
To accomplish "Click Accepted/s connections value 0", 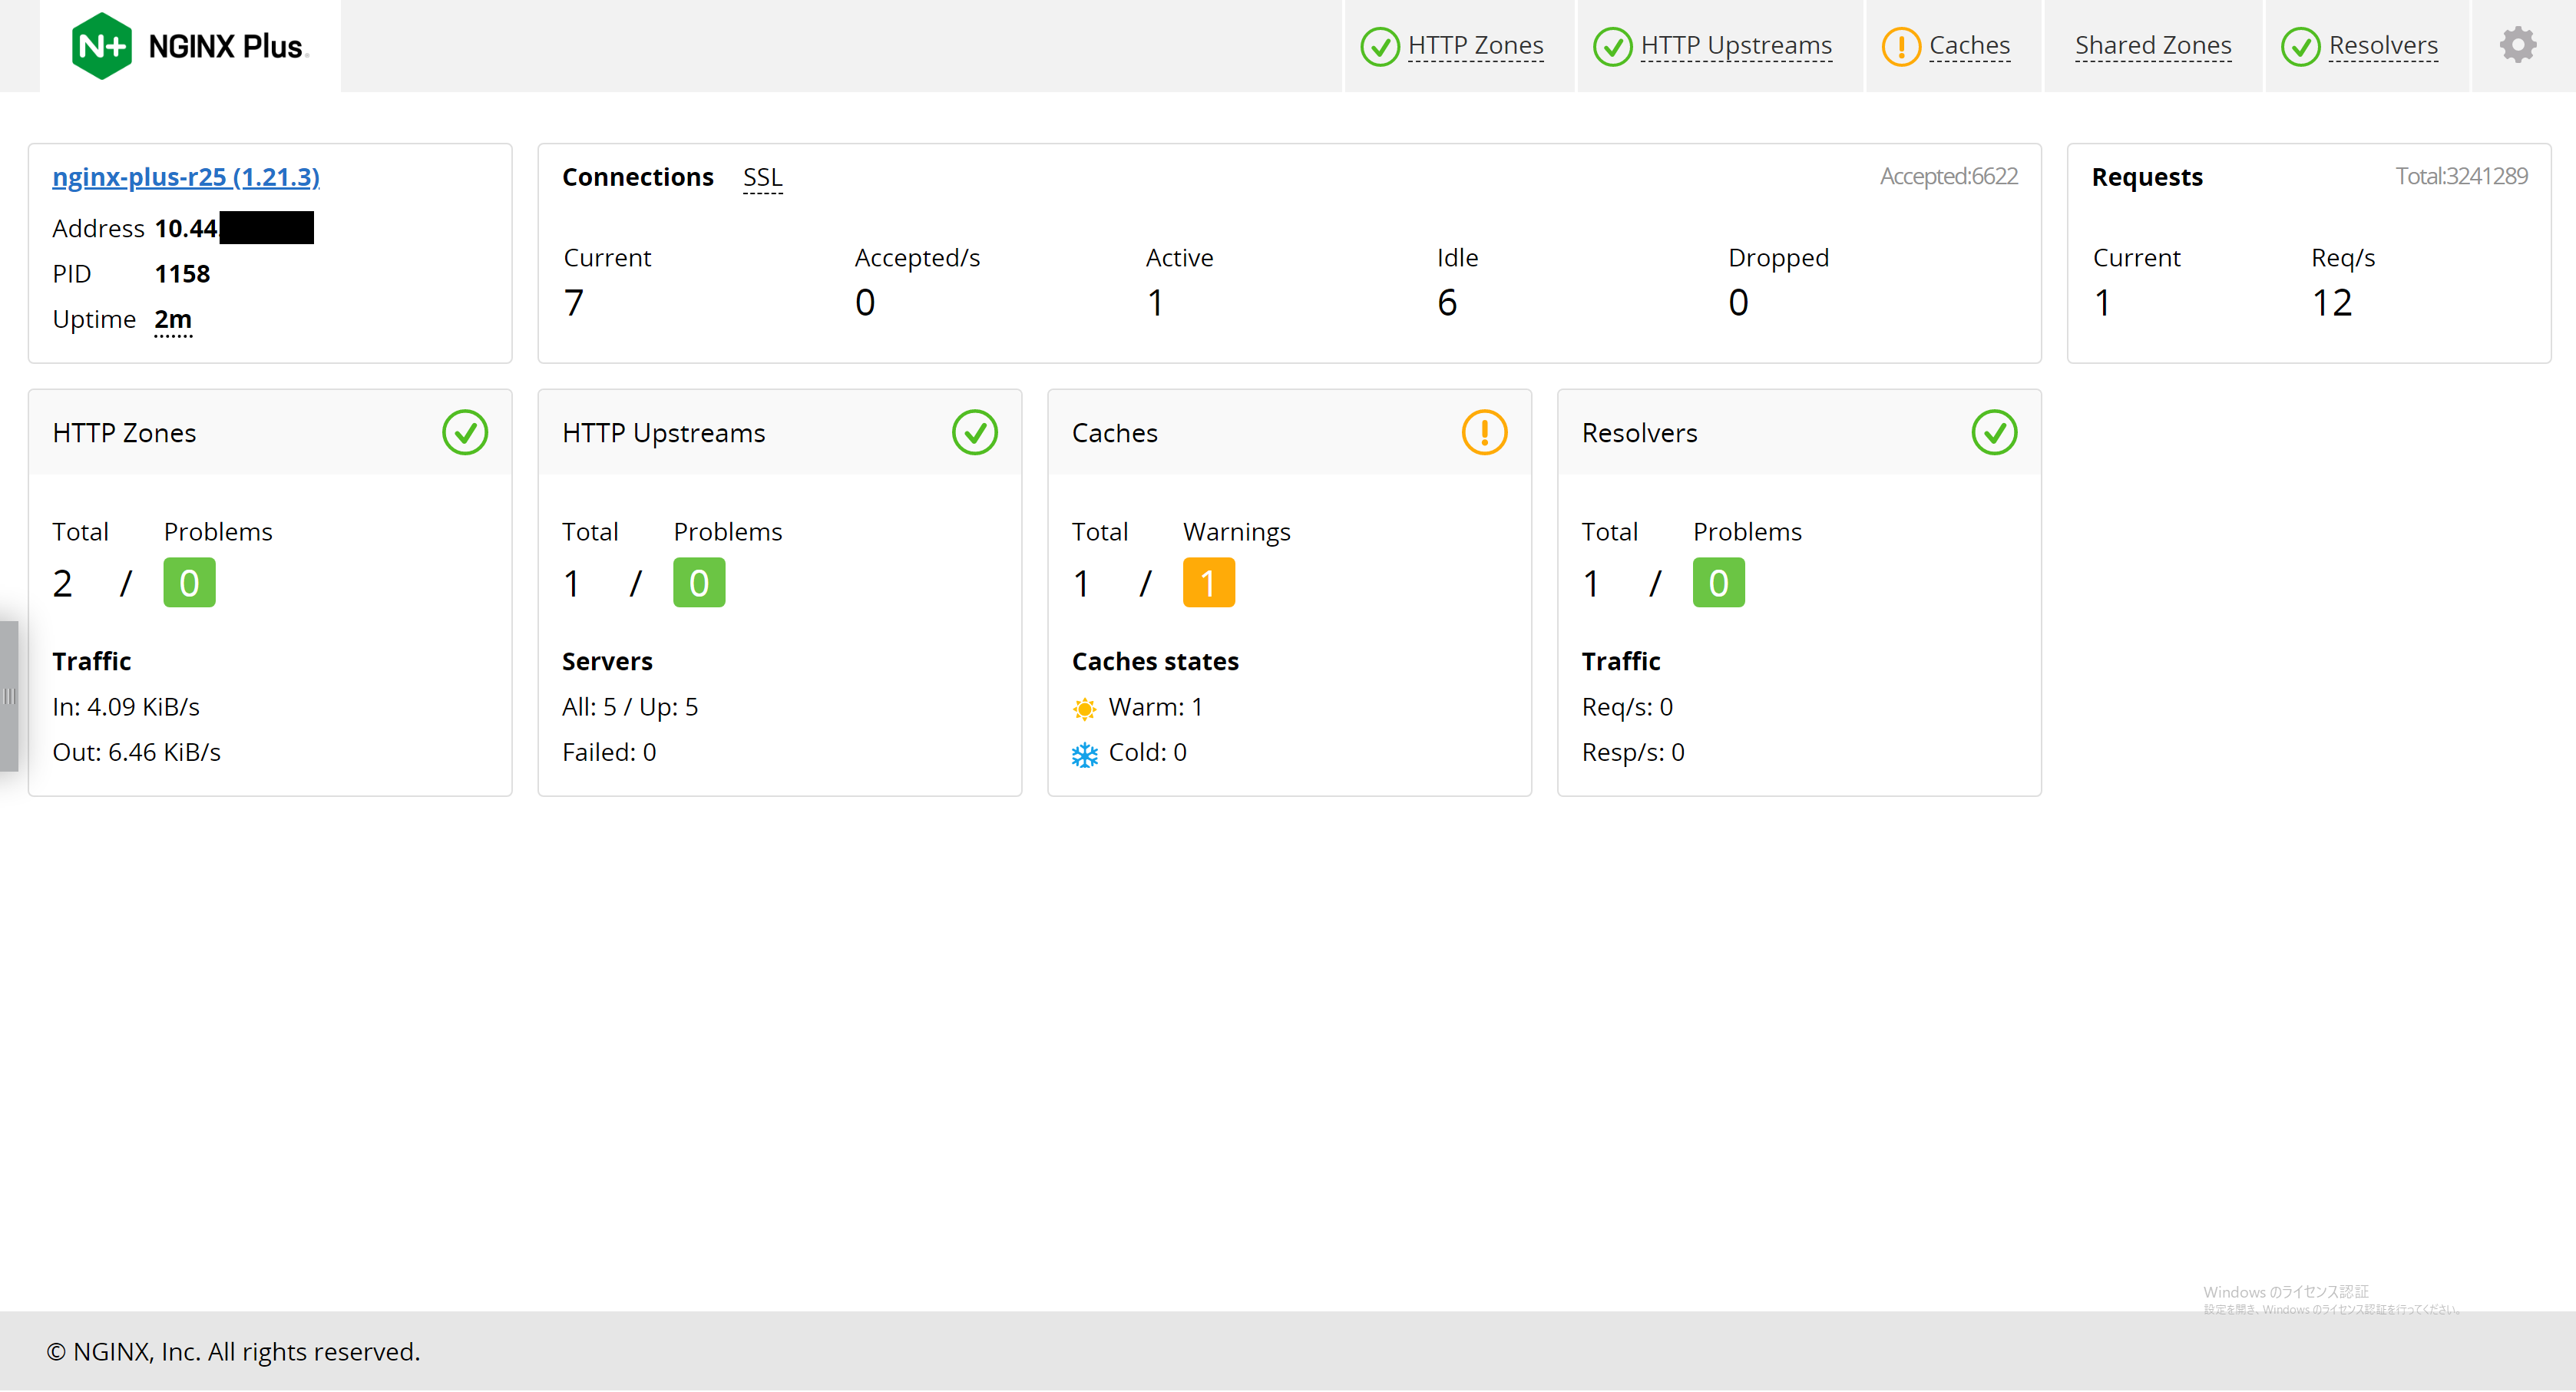I will pyautogui.click(x=865, y=303).
